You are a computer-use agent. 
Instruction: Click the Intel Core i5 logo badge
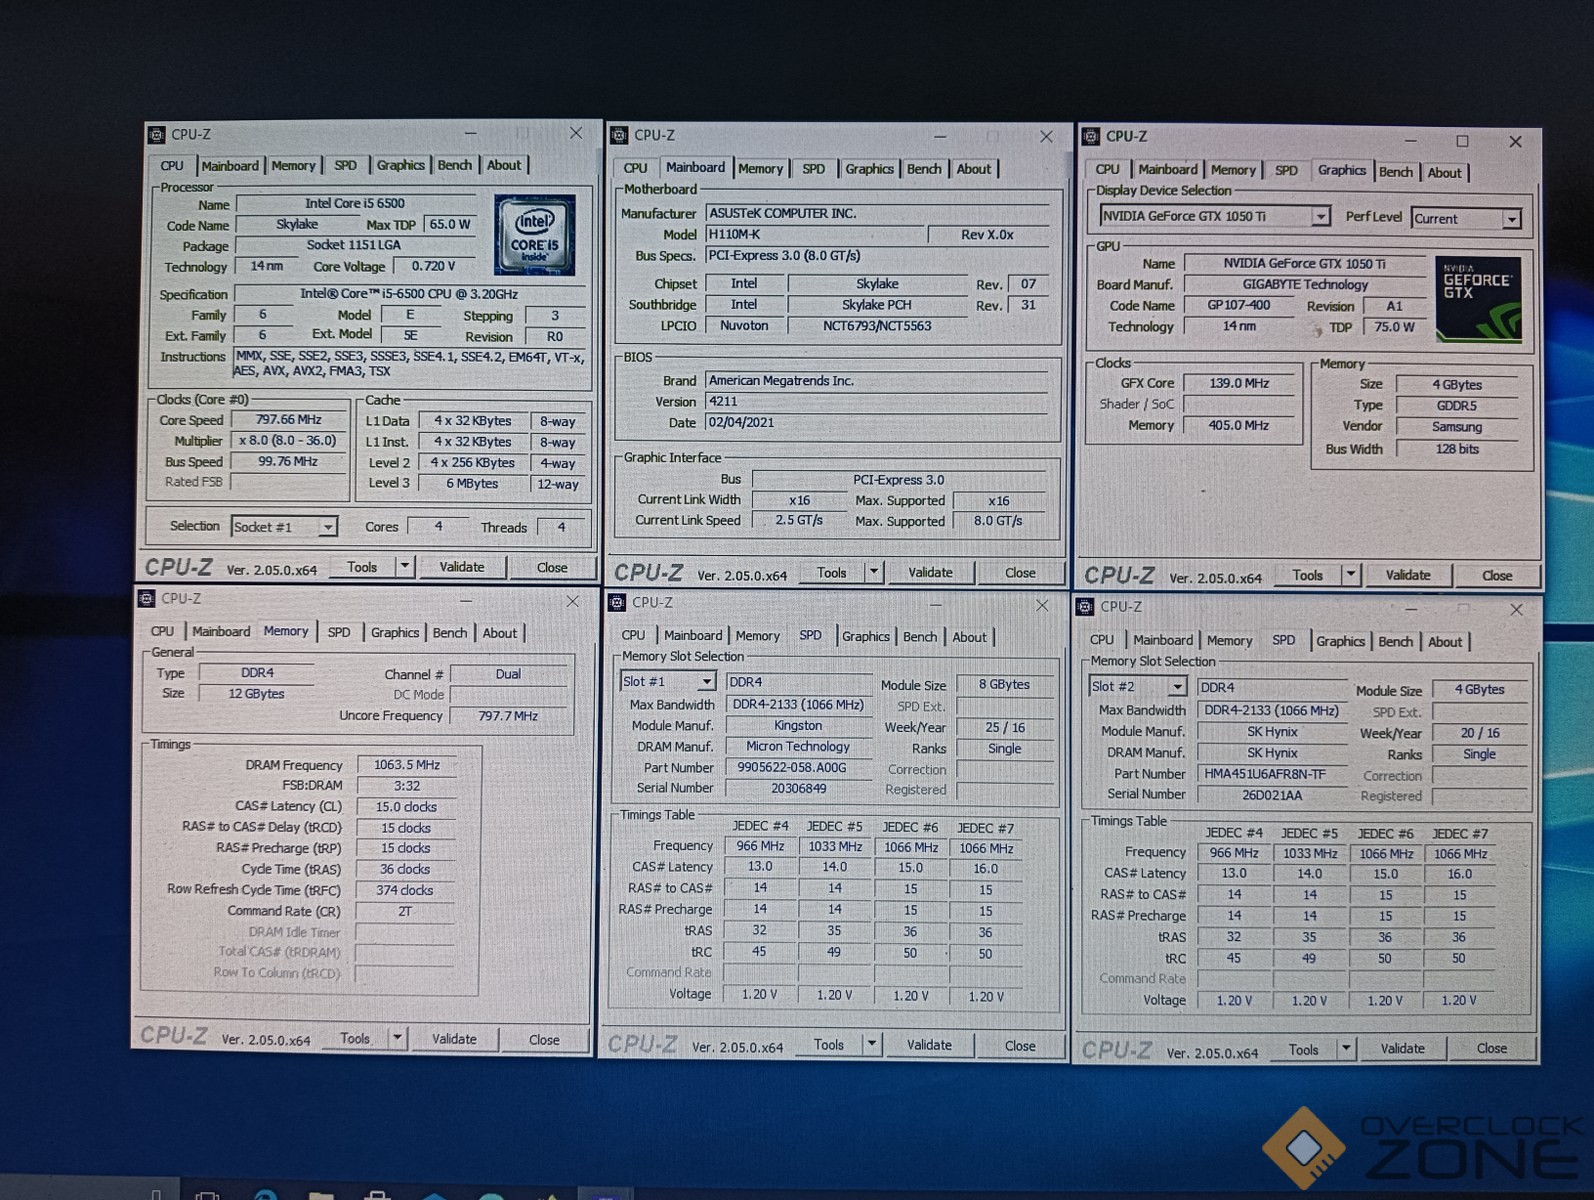pos(534,235)
